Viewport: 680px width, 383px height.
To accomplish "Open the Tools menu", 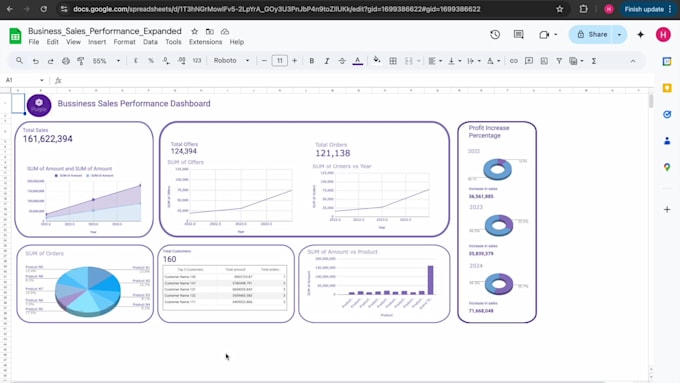I will pos(173,42).
